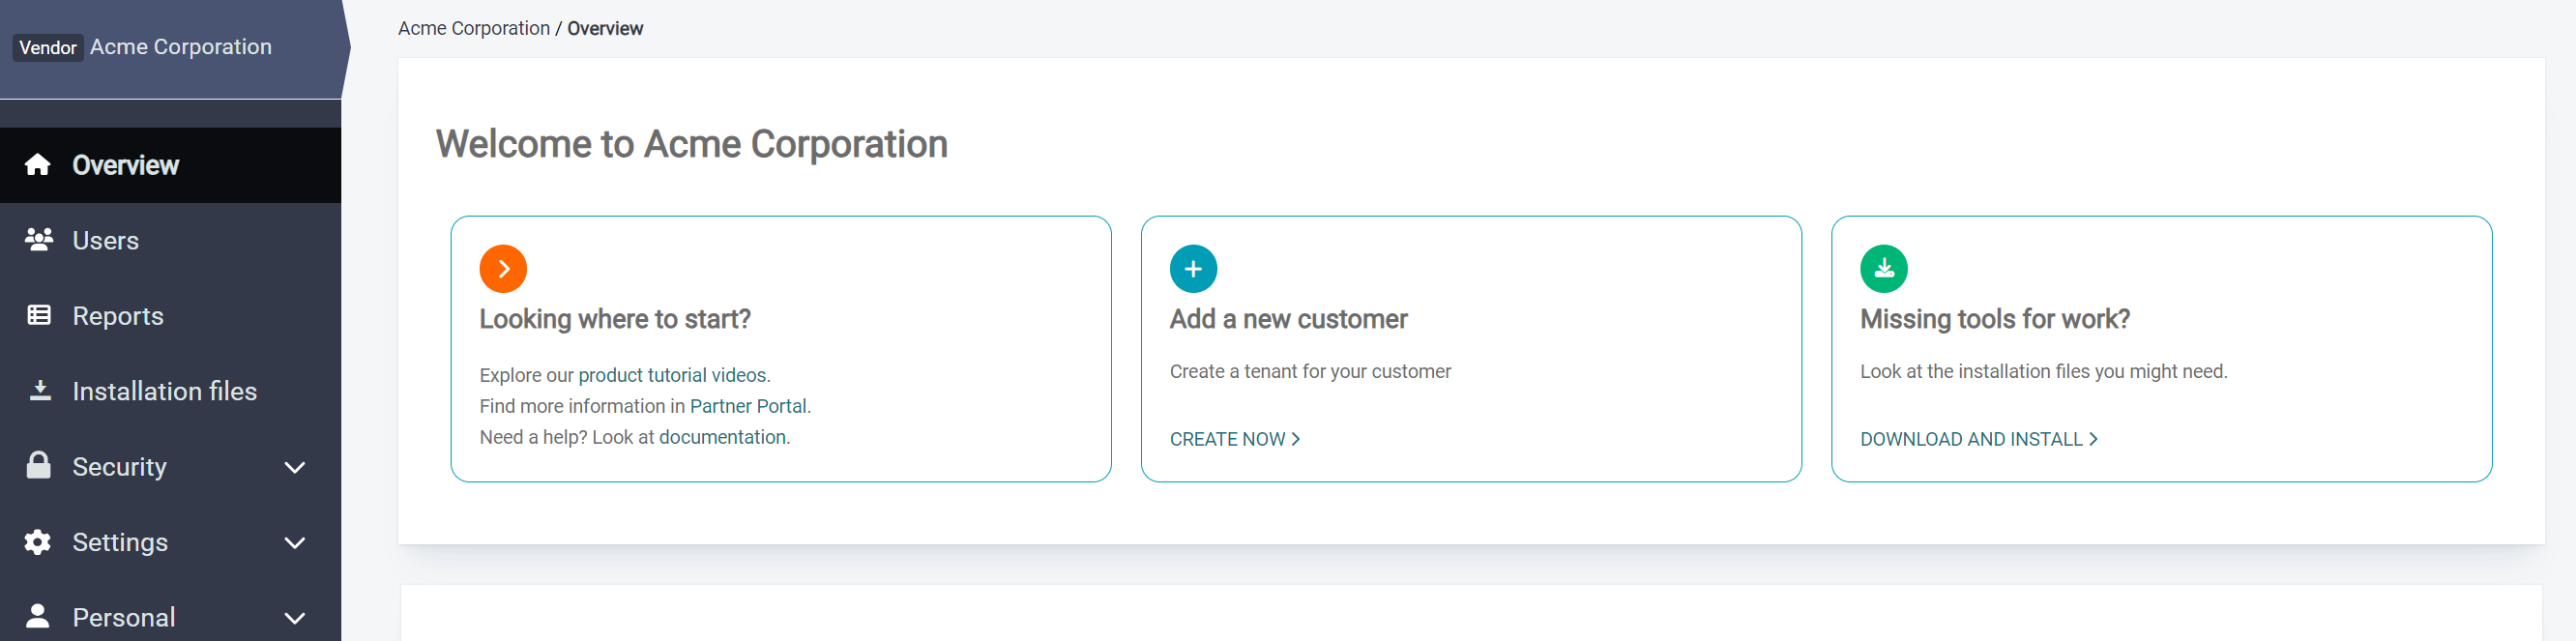Click the Overview home icon
The height and width of the screenshot is (641, 2576).
tap(38, 165)
